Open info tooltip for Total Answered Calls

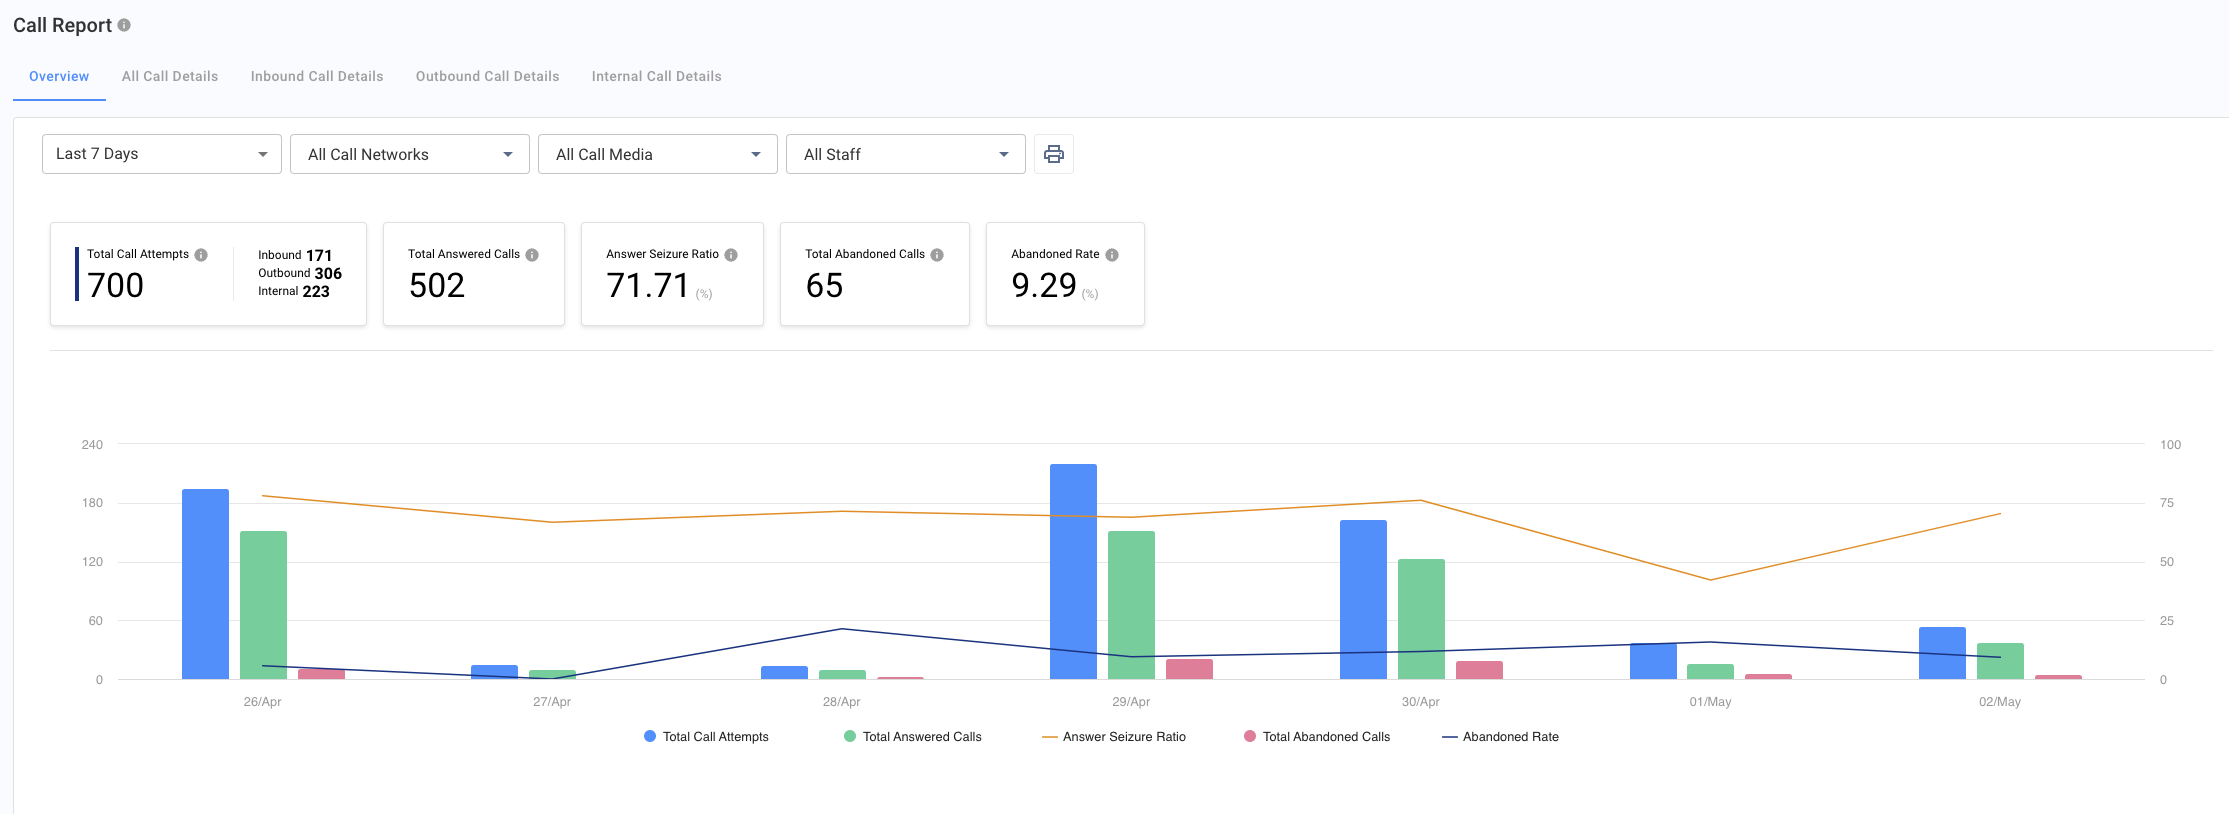pyautogui.click(x=532, y=255)
